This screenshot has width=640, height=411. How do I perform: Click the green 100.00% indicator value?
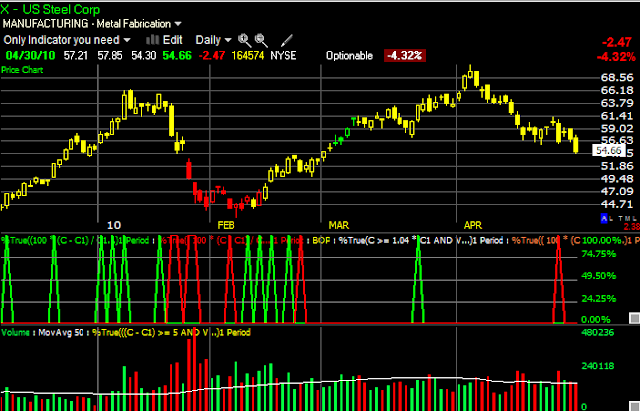pyautogui.click(x=602, y=240)
